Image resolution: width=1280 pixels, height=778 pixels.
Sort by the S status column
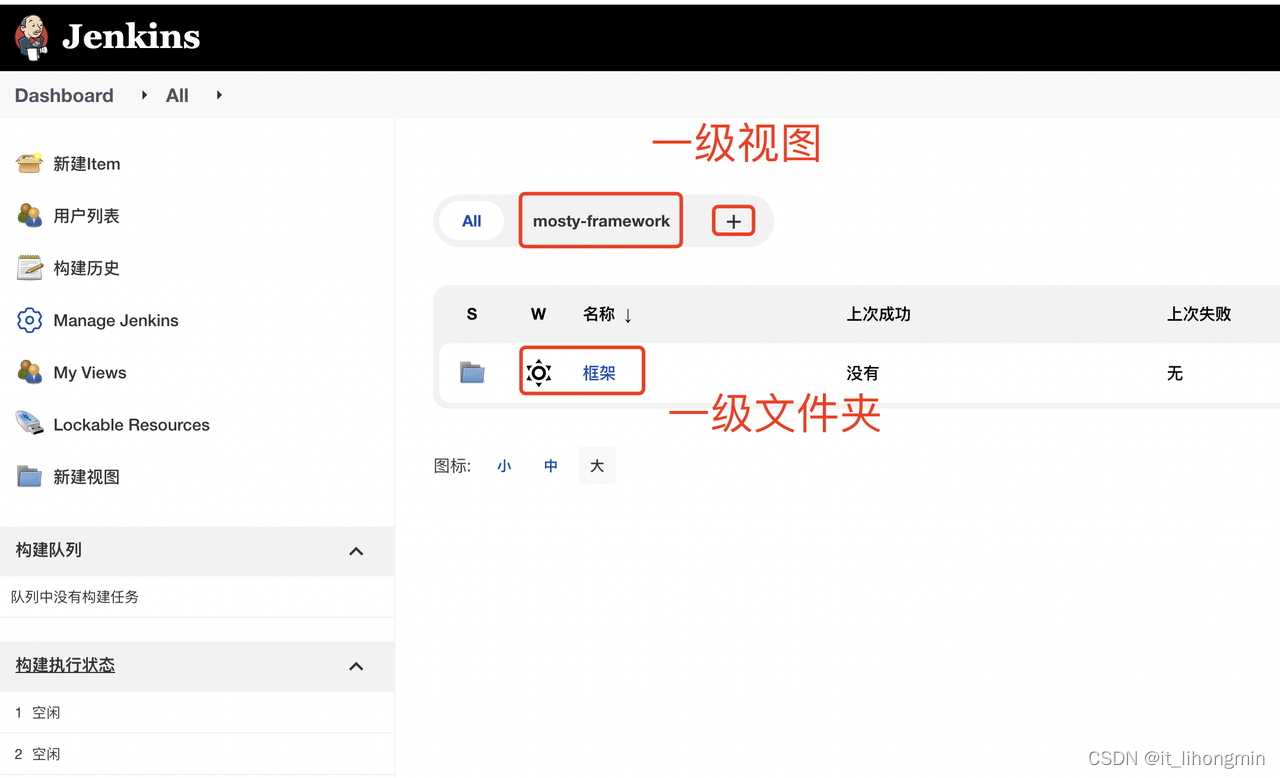point(472,314)
